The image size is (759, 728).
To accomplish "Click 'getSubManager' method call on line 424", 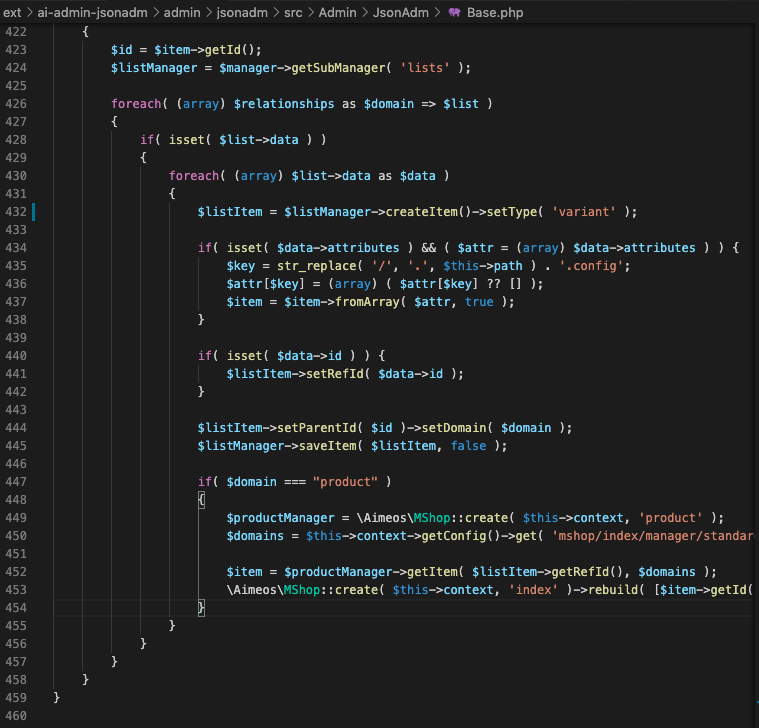I will pyautogui.click(x=338, y=68).
